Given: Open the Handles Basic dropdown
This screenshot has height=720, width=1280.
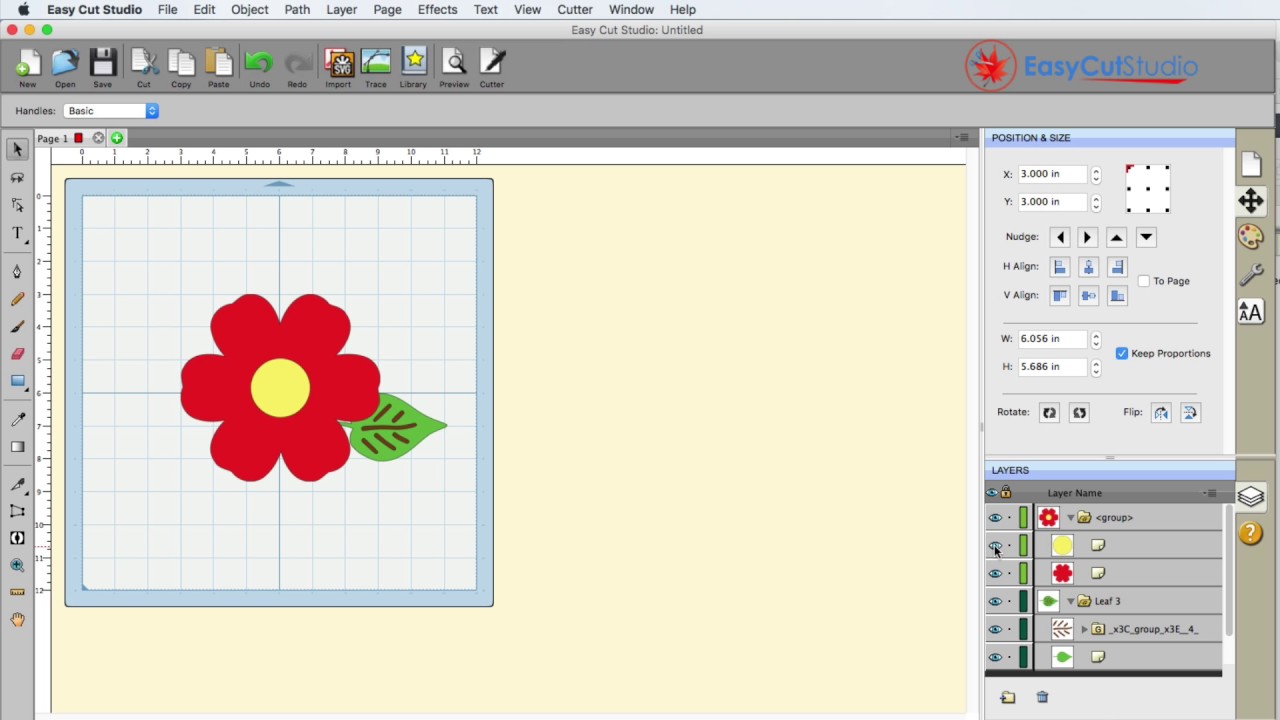Looking at the screenshot, I should (x=111, y=111).
